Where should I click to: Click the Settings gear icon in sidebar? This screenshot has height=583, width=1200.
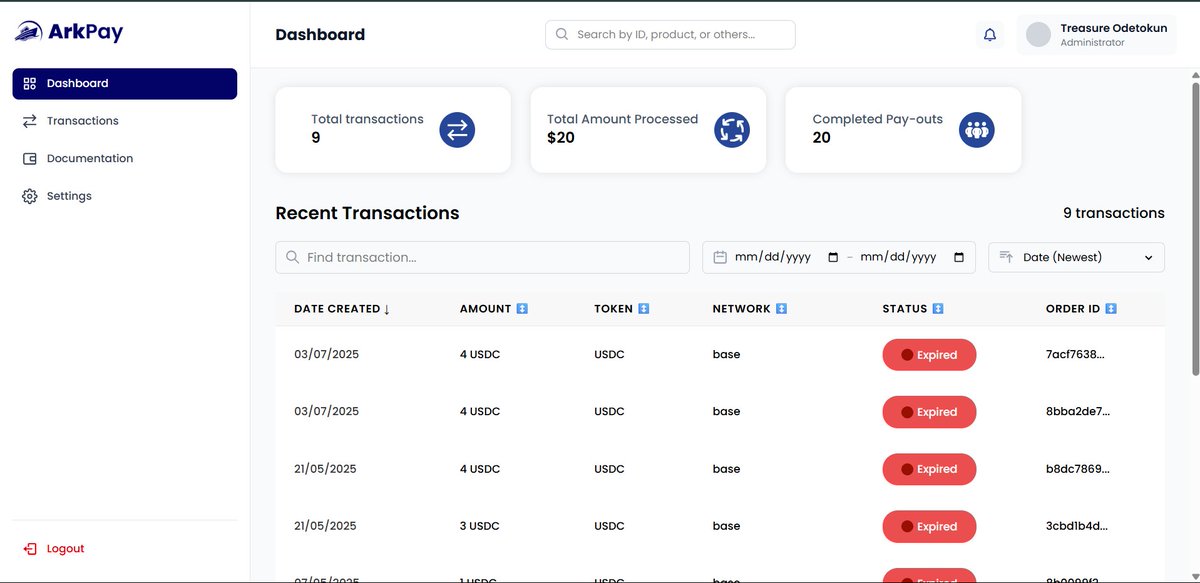coord(29,196)
